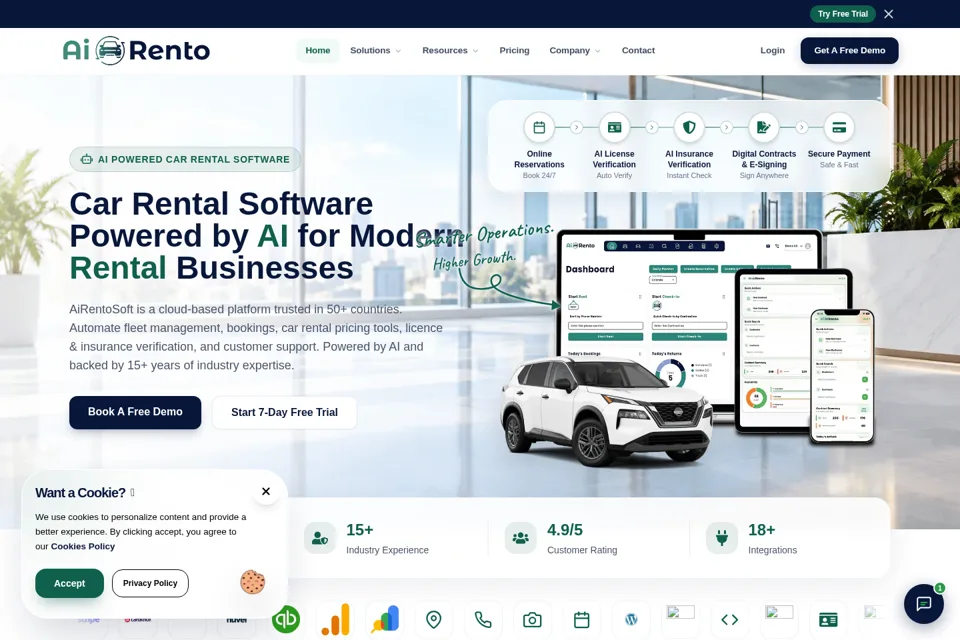
Task: Open the live chat widget
Action: [923, 604]
